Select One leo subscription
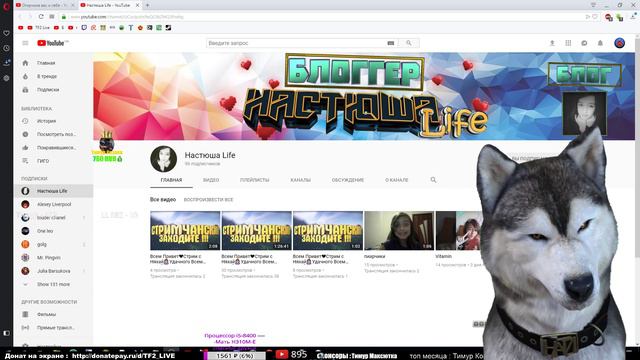The image size is (640, 360). coord(53,231)
